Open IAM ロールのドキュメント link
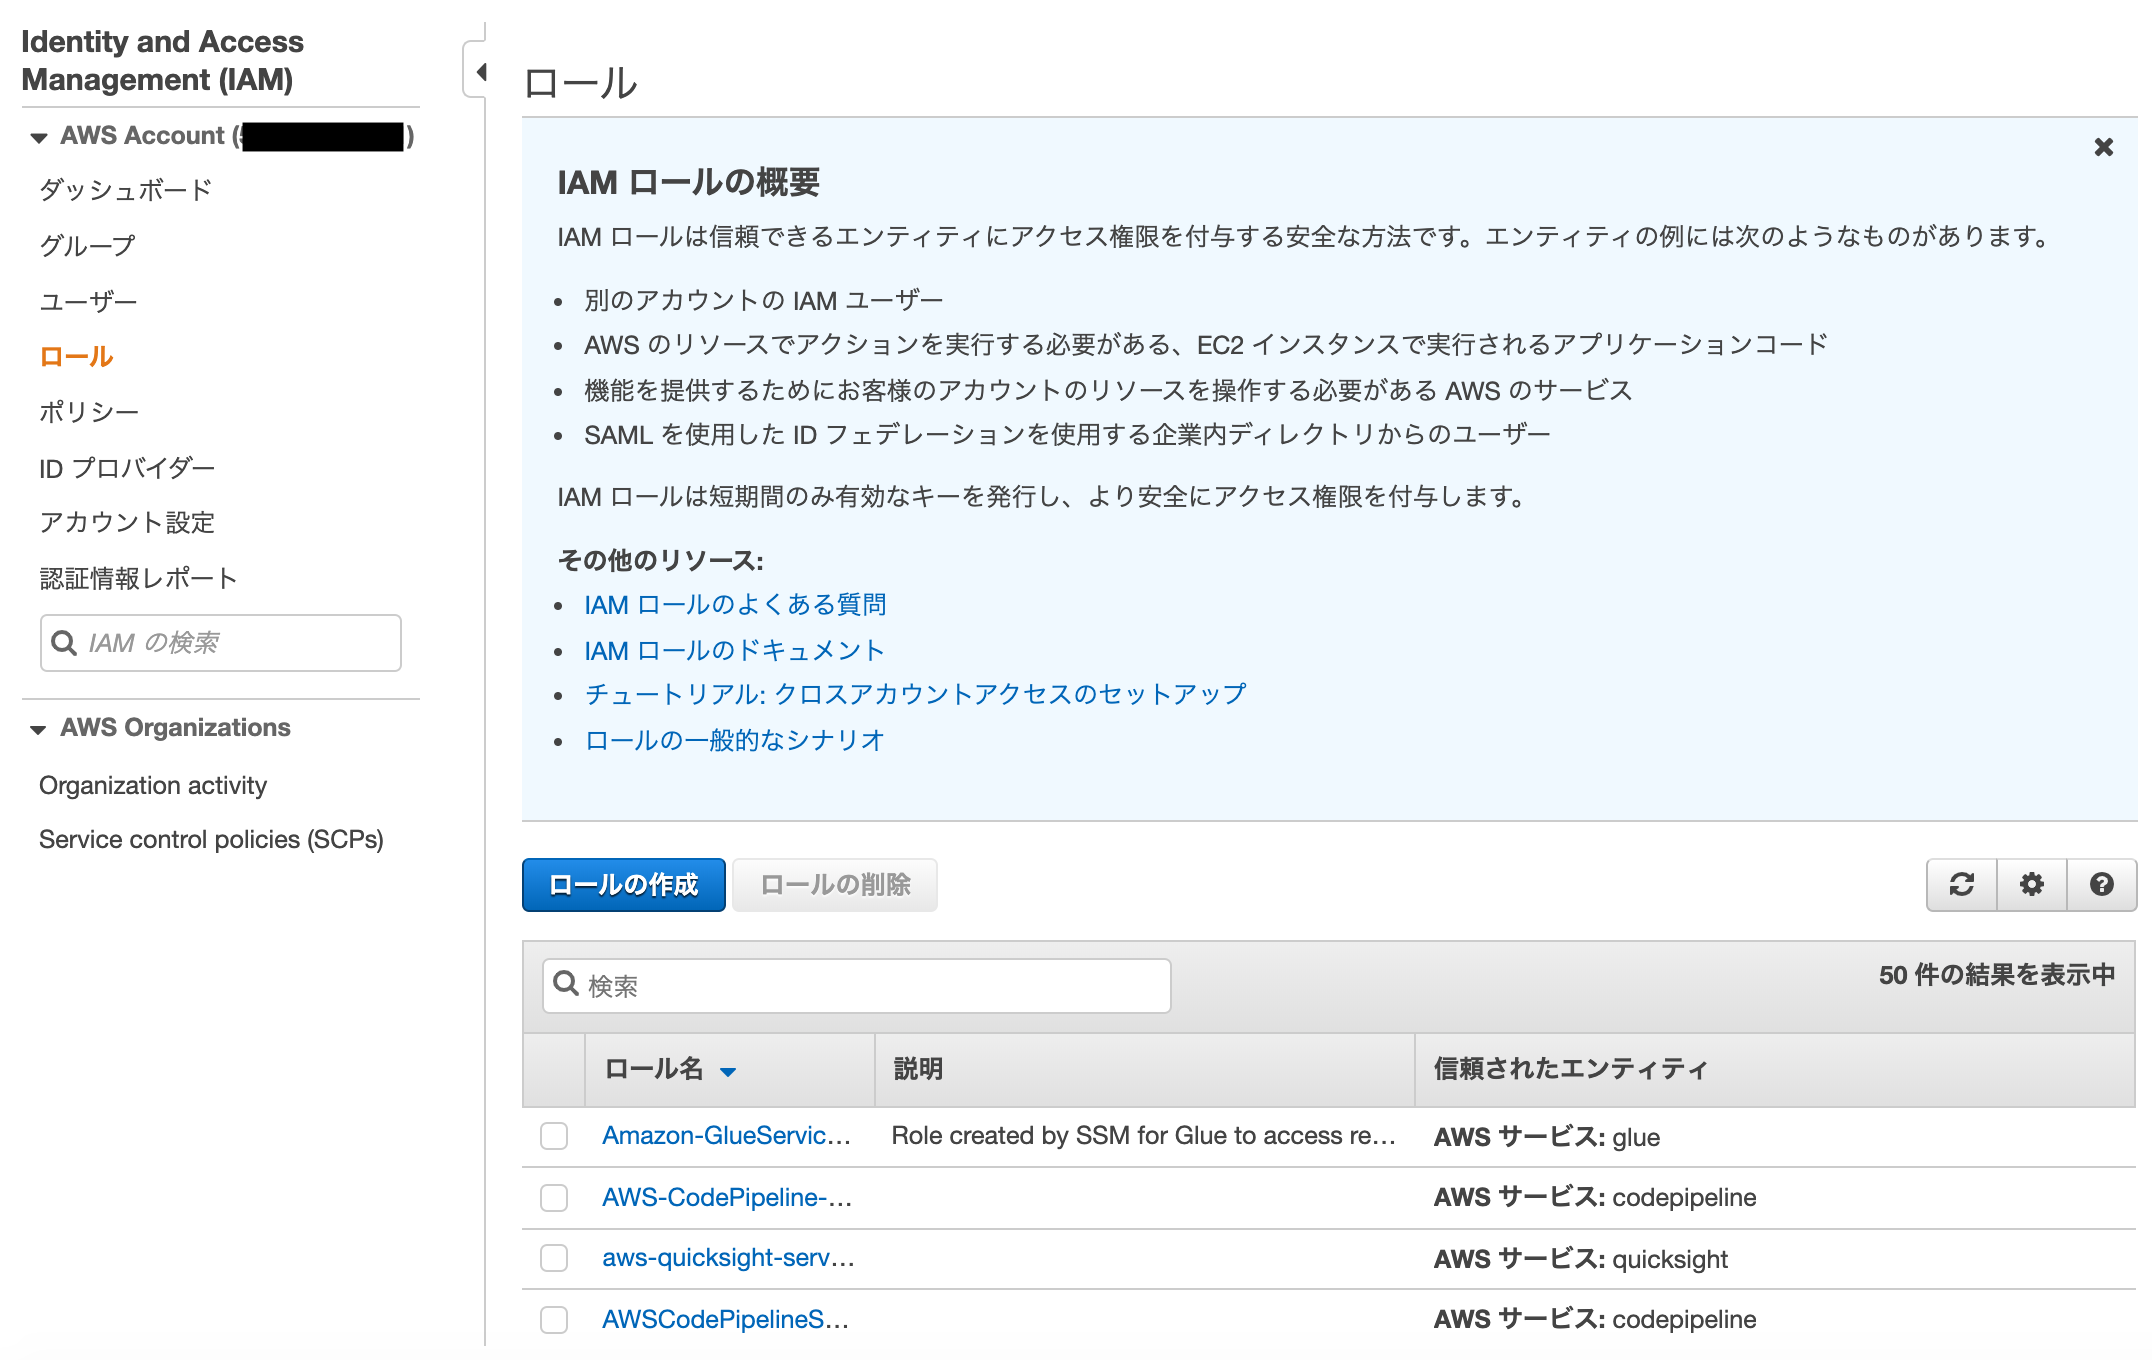The image size is (2152, 1360). coord(735,650)
